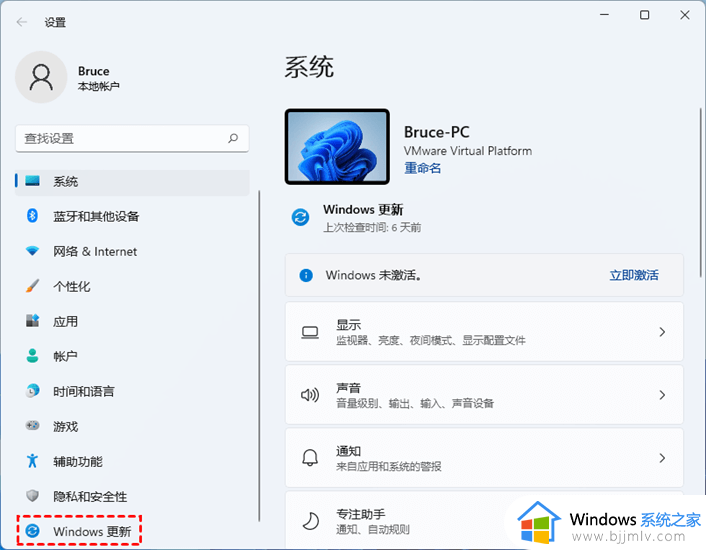The width and height of the screenshot is (706, 550).
Task: Click 重命名 link to rename PC
Action: pos(422,168)
